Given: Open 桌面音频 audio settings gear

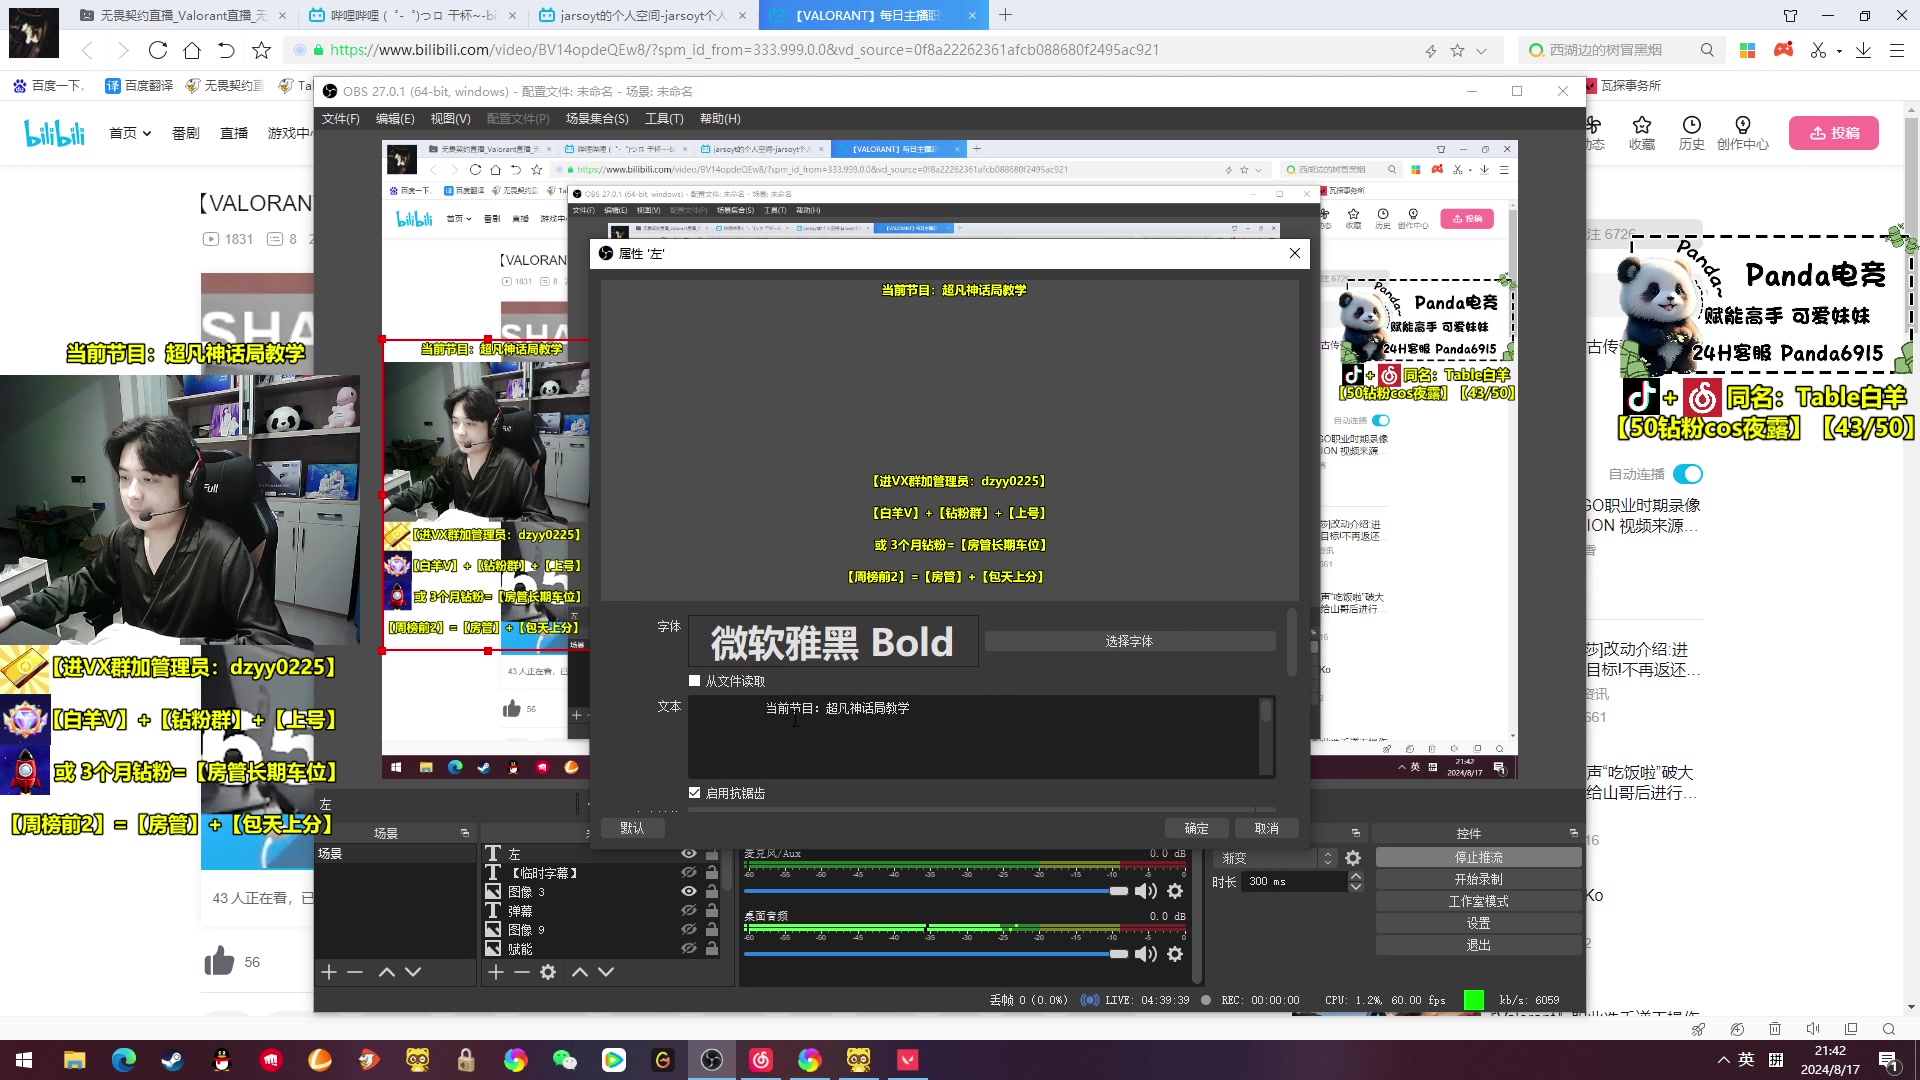Looking at the screenshot, I should (1175, 954).
